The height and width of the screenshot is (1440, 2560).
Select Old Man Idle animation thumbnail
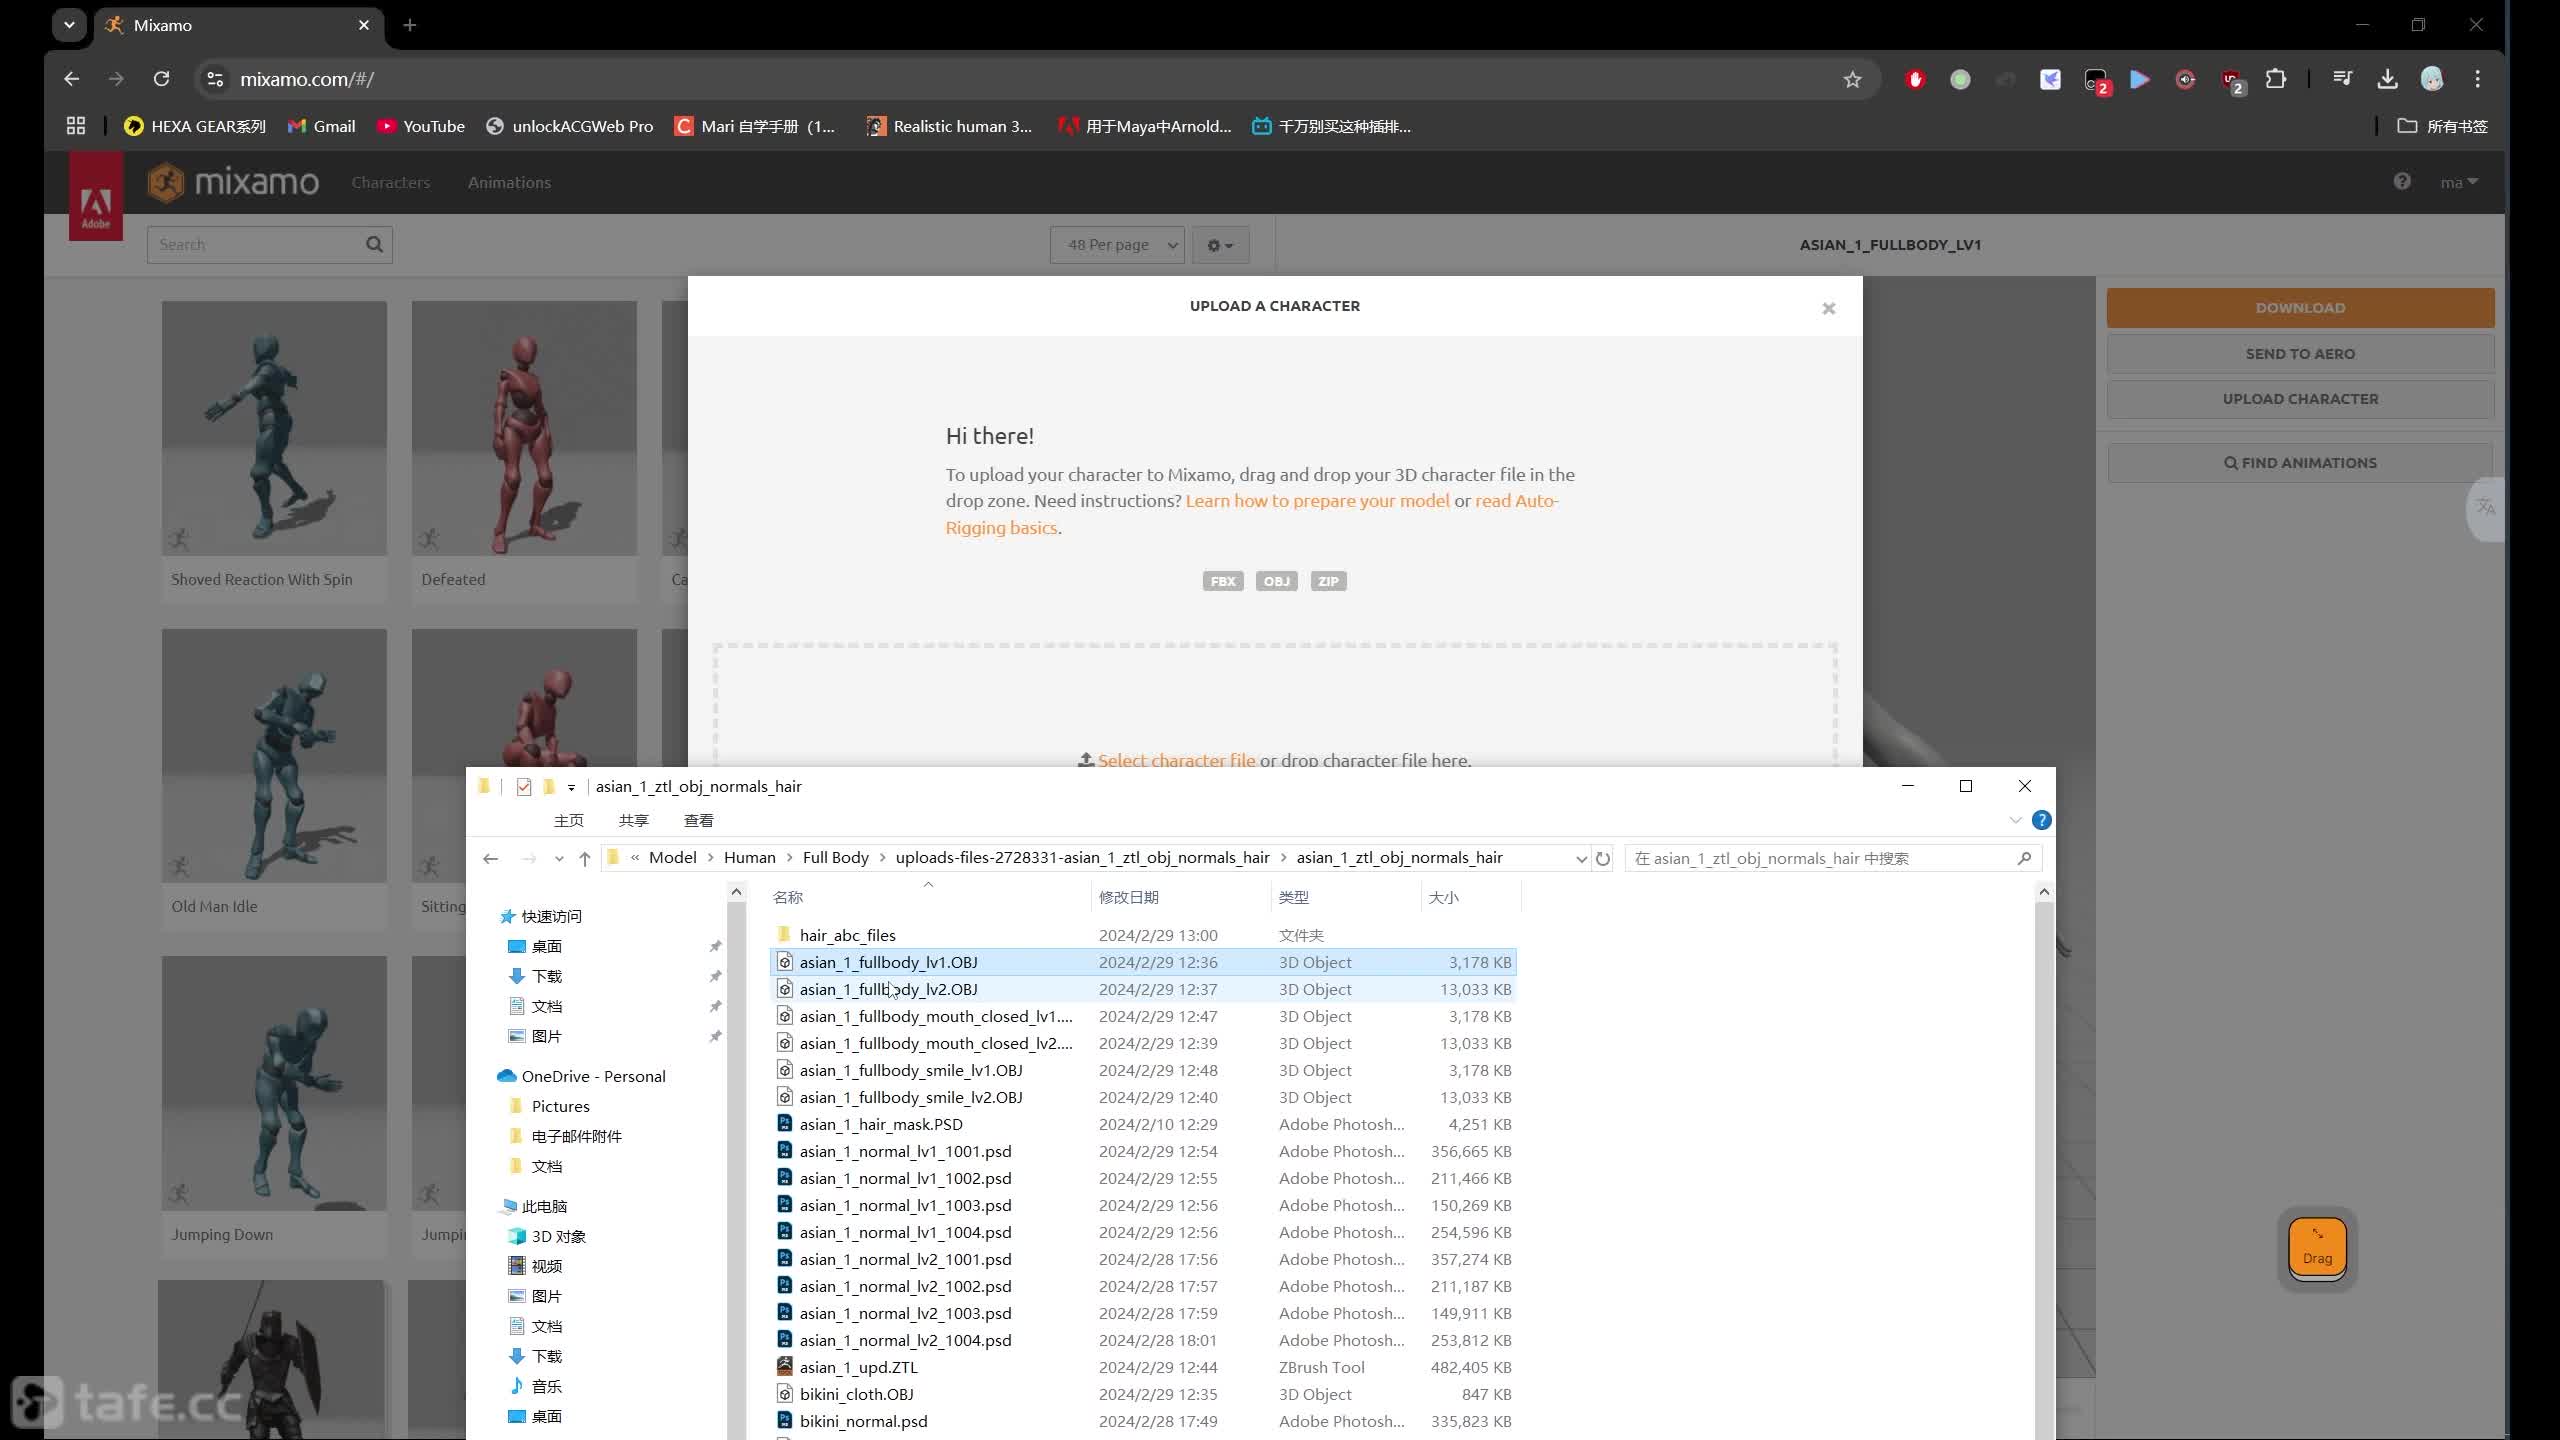tap(274, 756)
